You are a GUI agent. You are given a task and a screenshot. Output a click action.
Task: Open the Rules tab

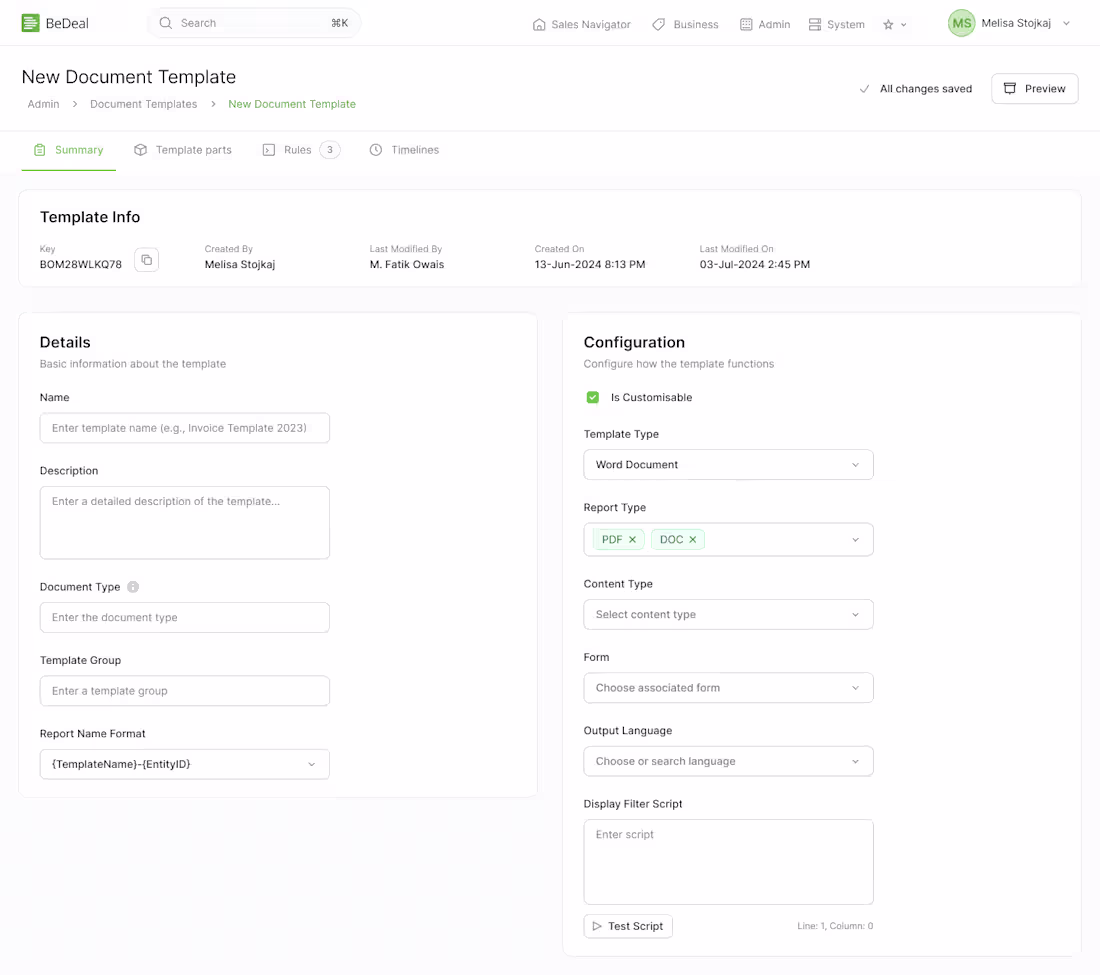point(298,150)
